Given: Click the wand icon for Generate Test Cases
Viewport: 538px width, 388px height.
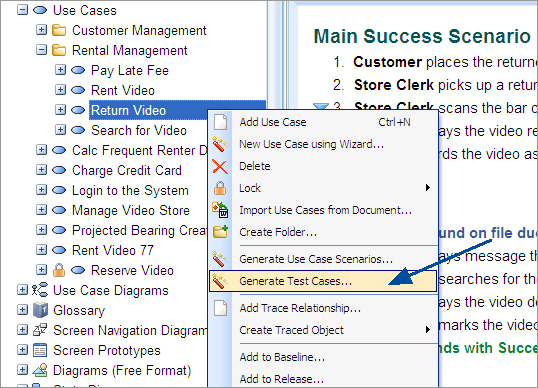Looking at the screenshot, I should click(220, 281).
